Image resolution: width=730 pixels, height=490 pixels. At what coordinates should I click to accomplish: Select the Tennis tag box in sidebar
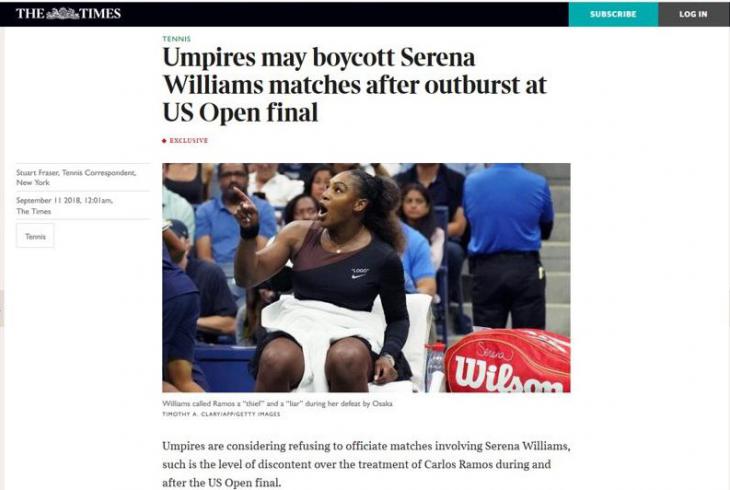point(35,236)
